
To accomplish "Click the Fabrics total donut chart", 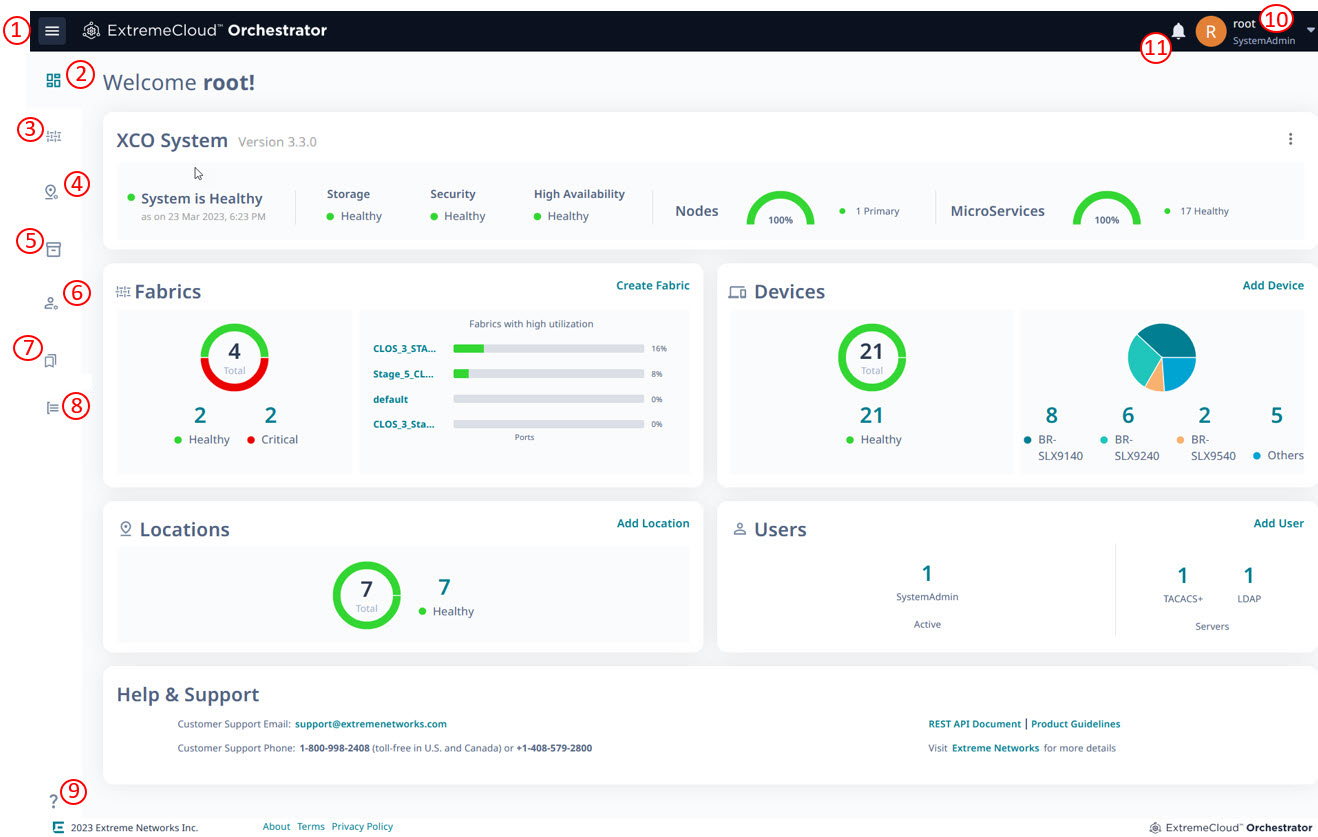I will (x=235, y=357).
